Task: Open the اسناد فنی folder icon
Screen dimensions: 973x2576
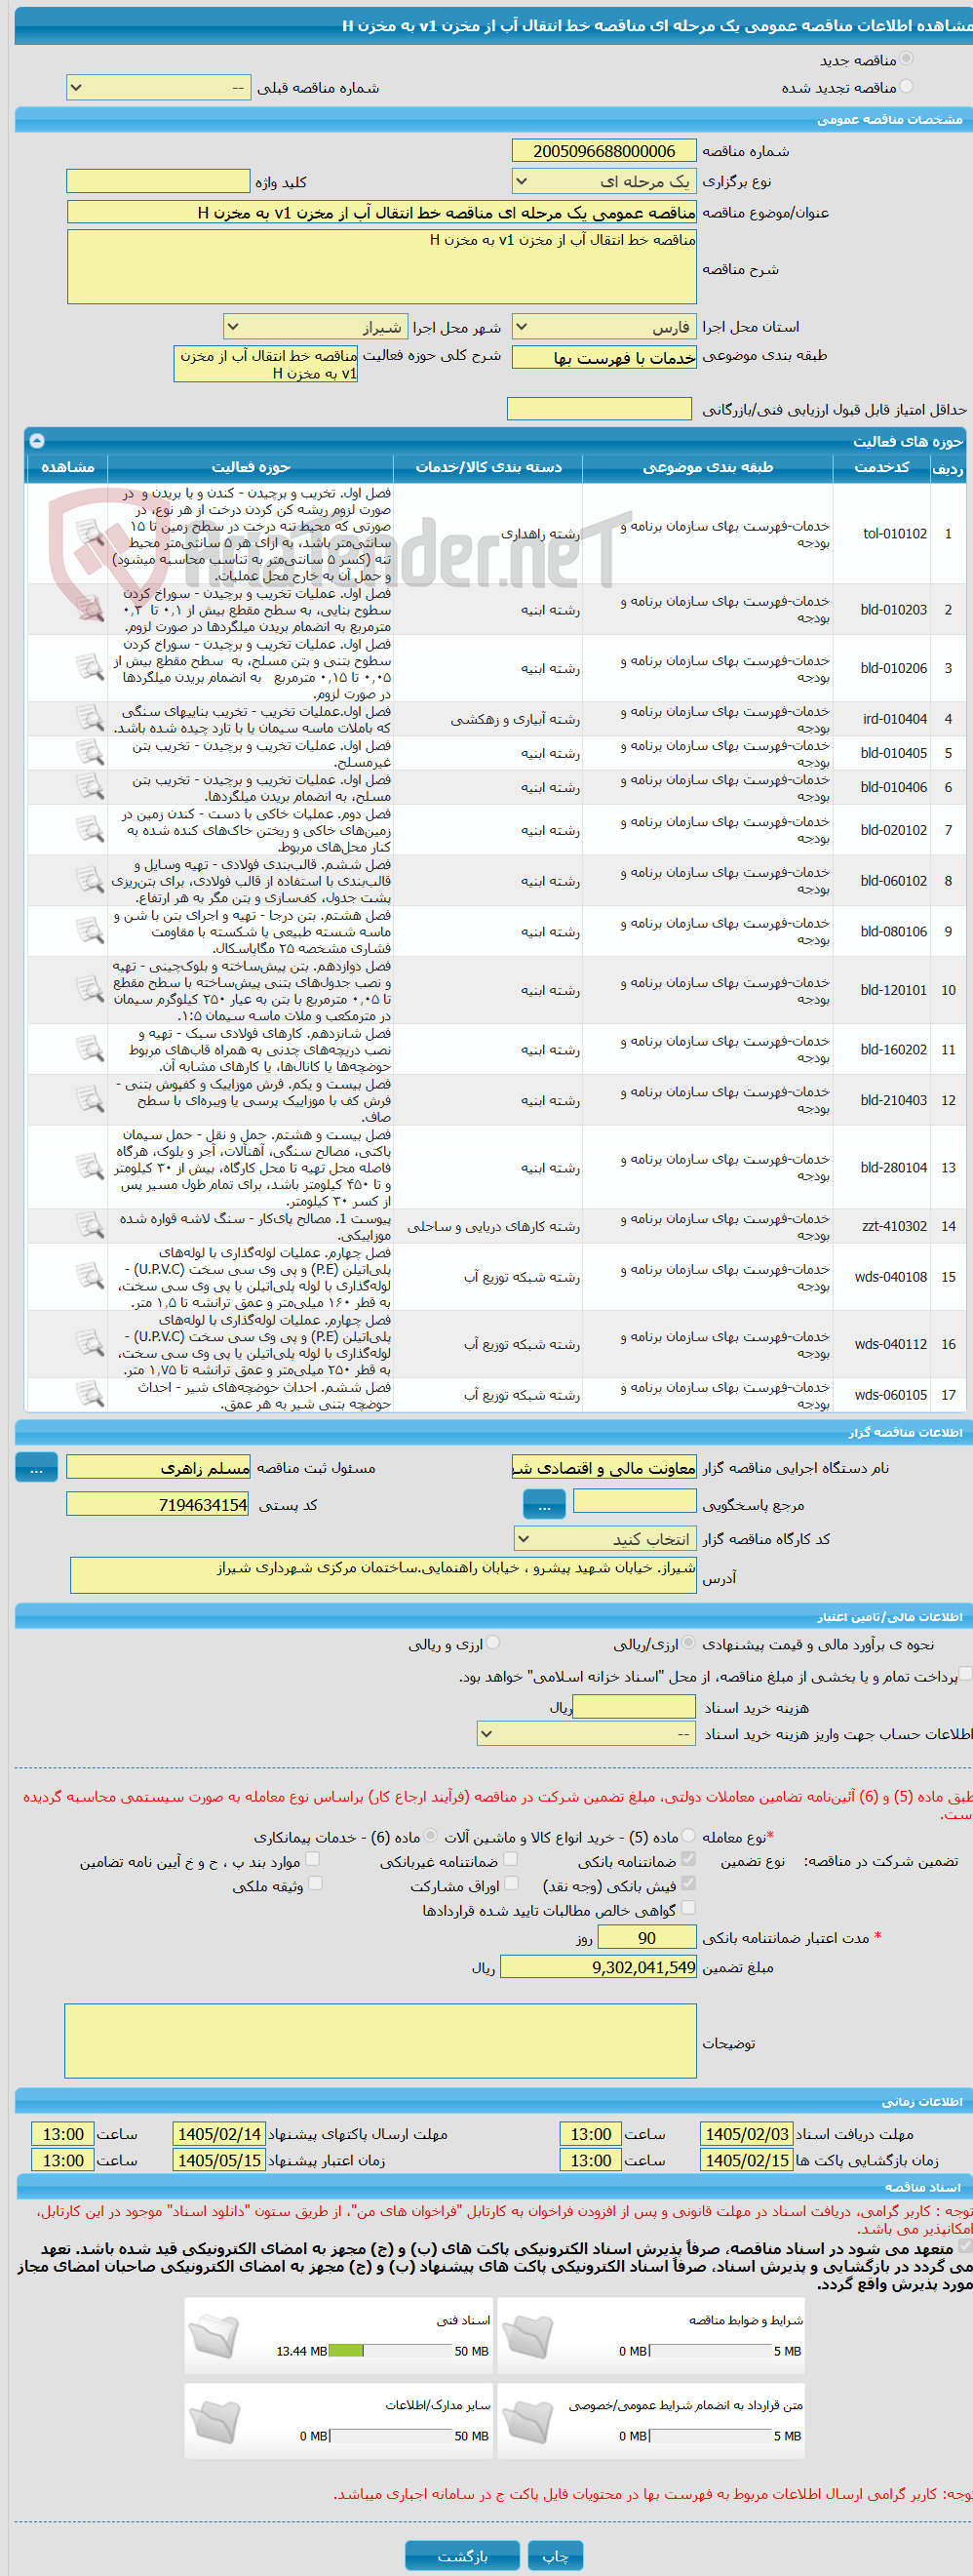Action: [x=214, y=2337]
